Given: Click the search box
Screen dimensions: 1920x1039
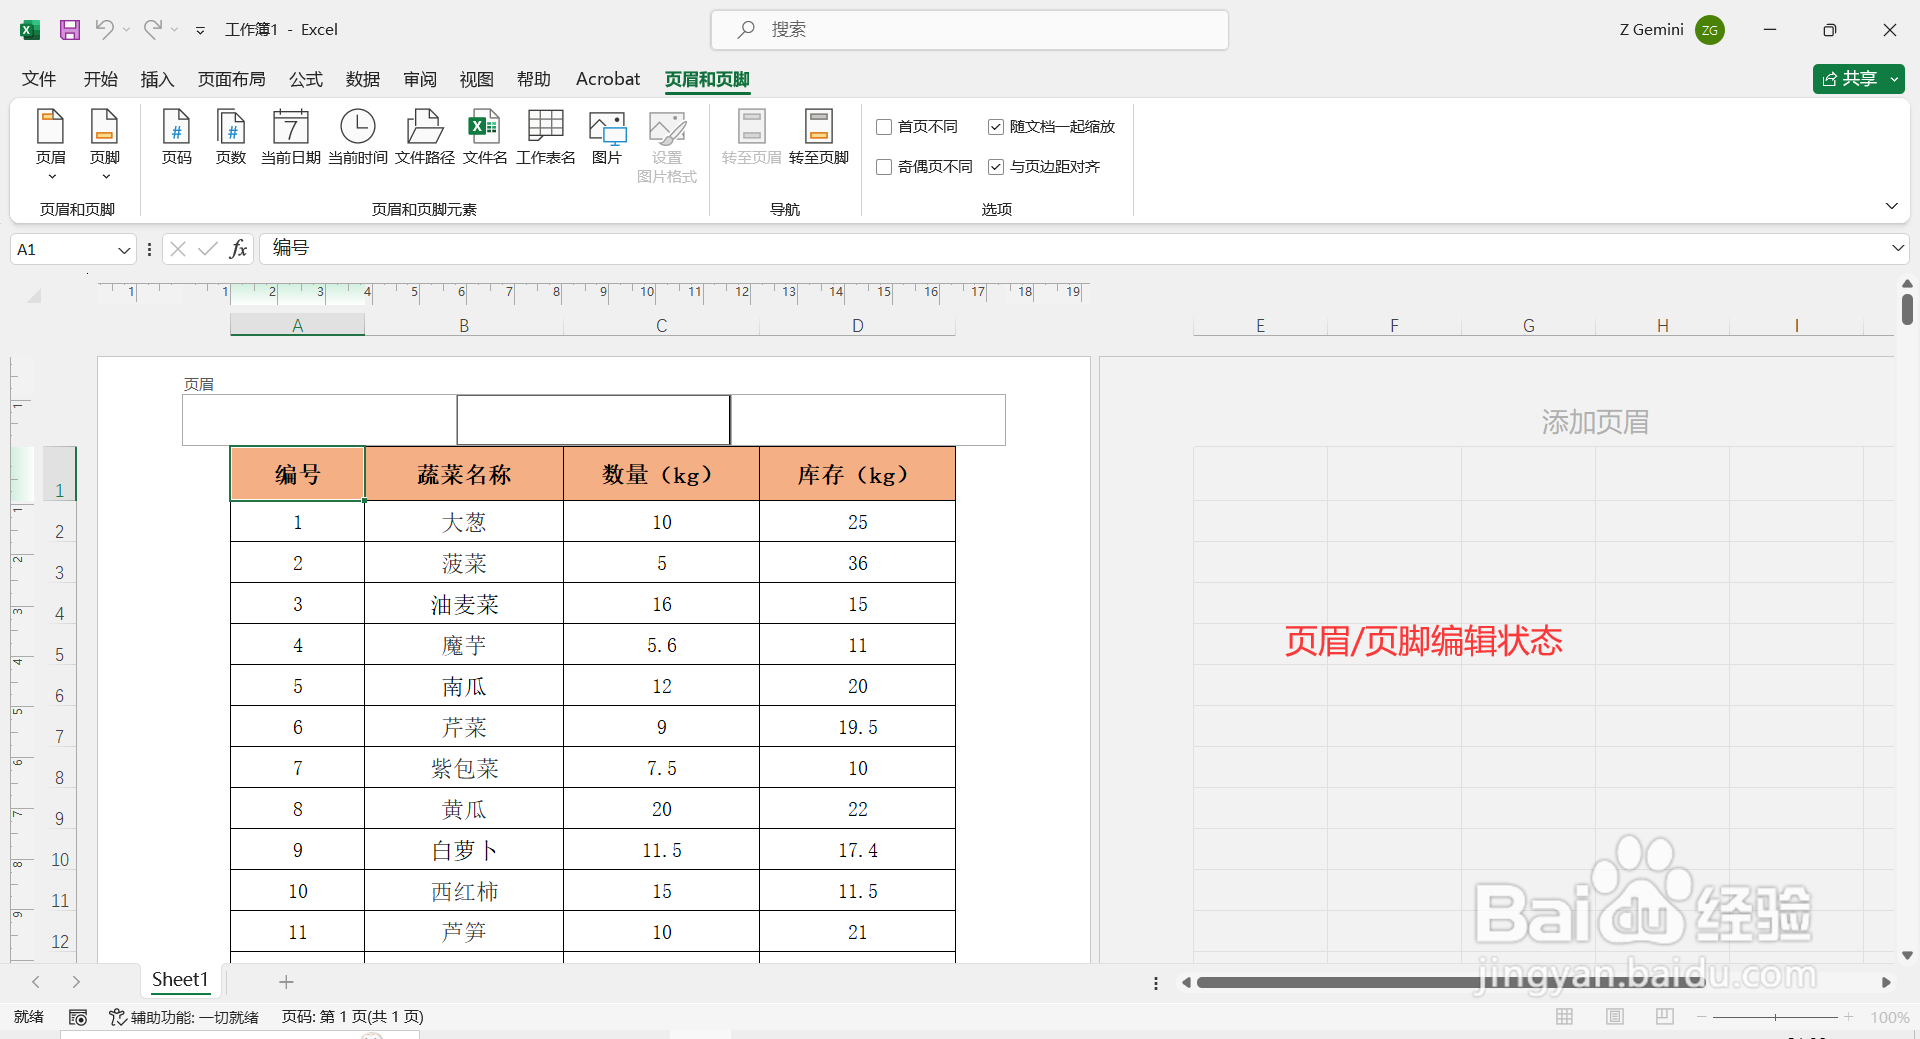Looking at the screenshot, I should pos(969,30).
